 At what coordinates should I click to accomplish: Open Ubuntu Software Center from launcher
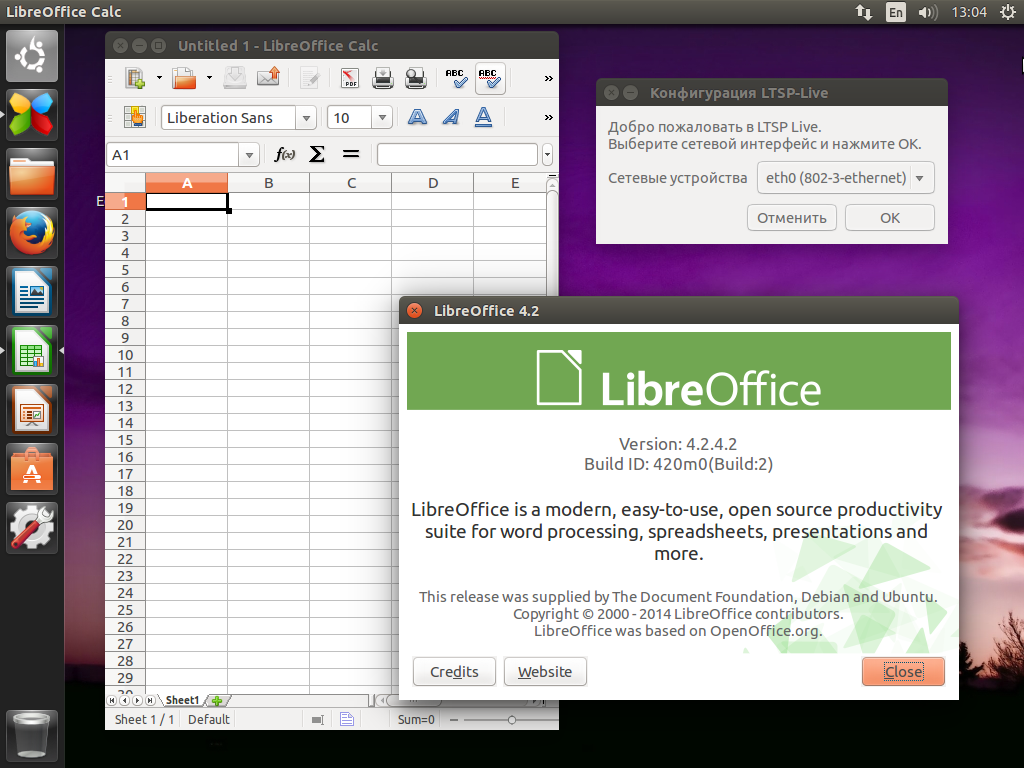pyautogui.click(x=32, y=469)
